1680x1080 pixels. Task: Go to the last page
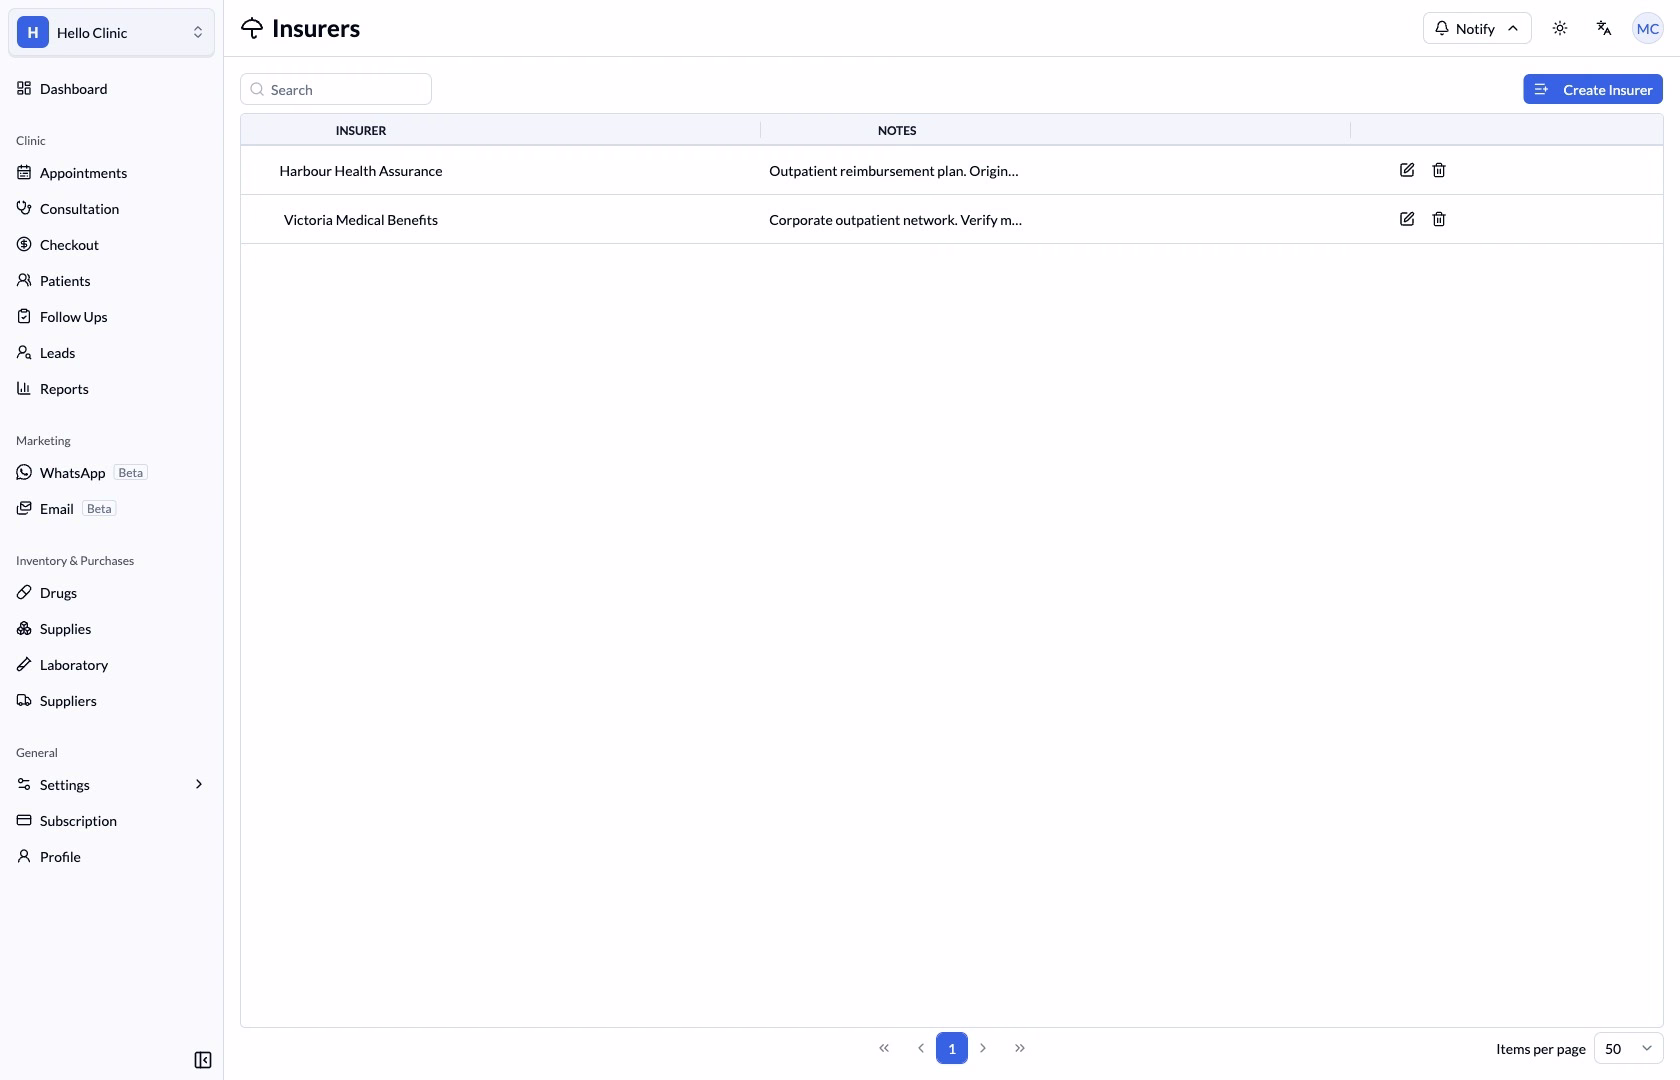click(1020, 1048)
